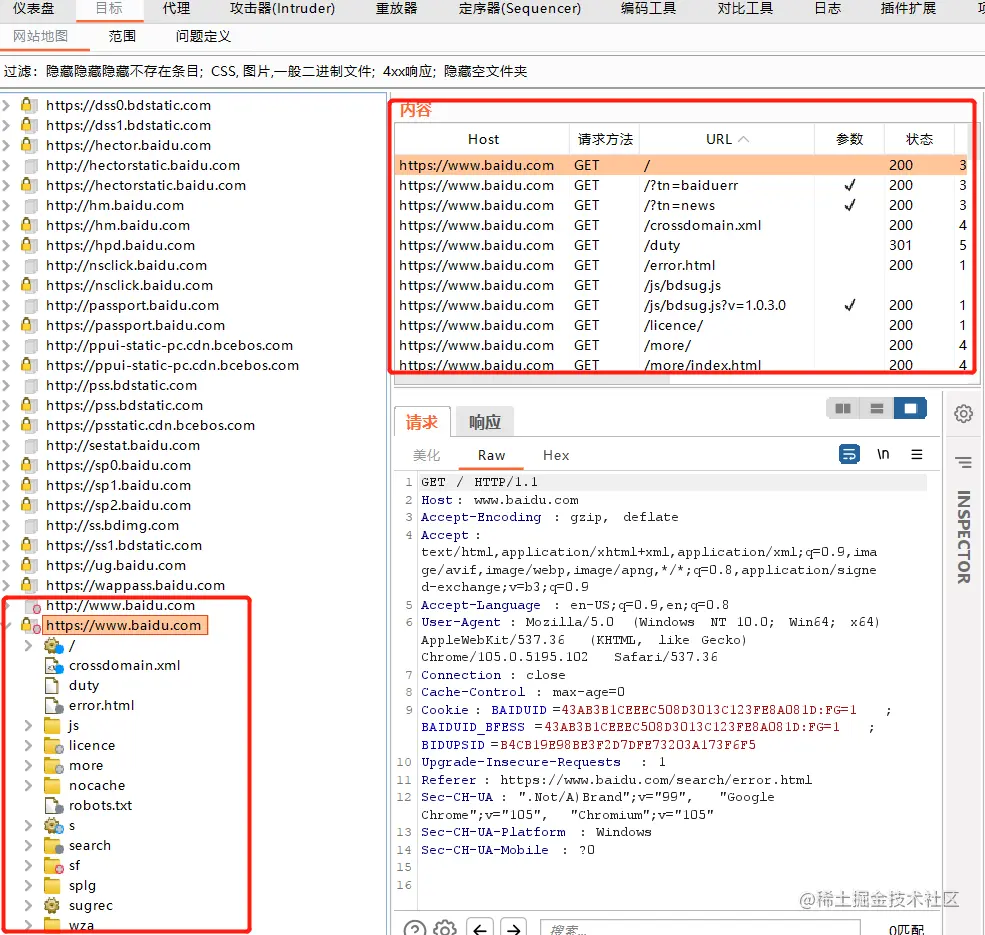Go to previous search match arrow
This screenshot has width=985, height=935.
480,929
